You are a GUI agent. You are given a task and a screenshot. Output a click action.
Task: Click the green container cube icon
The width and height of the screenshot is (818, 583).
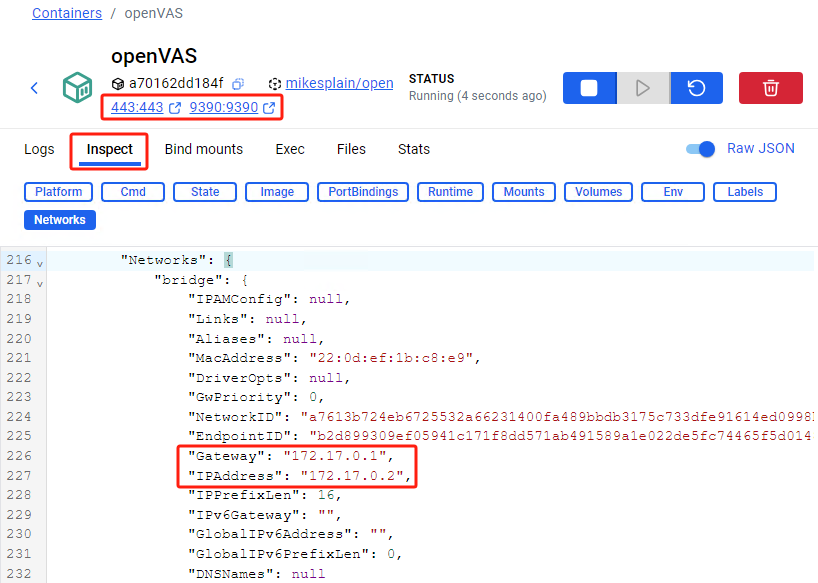(x=78, y=87)
